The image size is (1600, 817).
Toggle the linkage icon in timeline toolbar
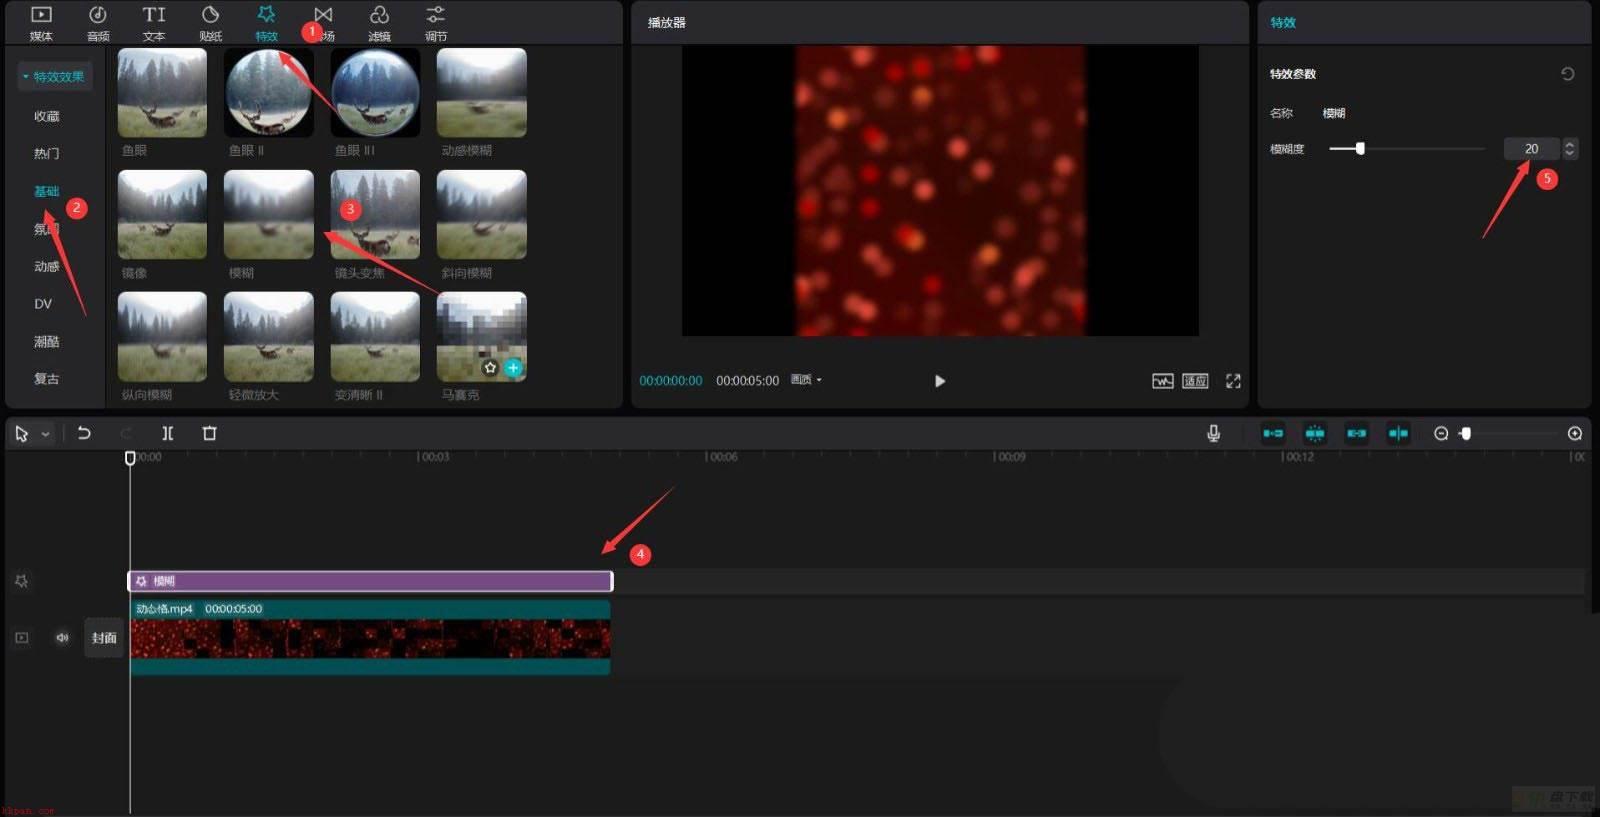tap(1356, 433)
